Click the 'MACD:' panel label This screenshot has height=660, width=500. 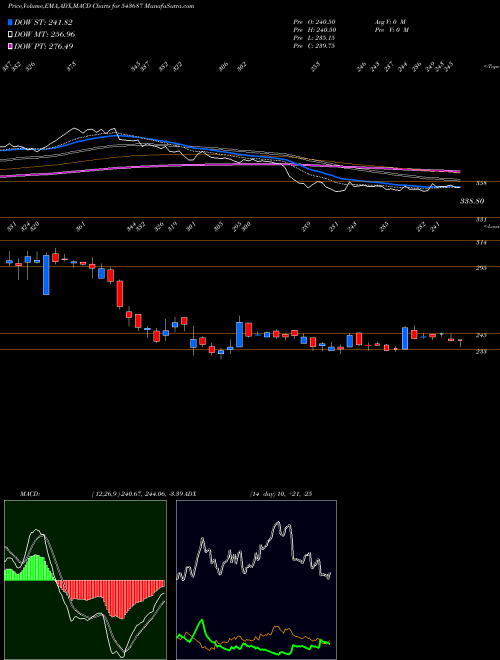tap(30, 494)
